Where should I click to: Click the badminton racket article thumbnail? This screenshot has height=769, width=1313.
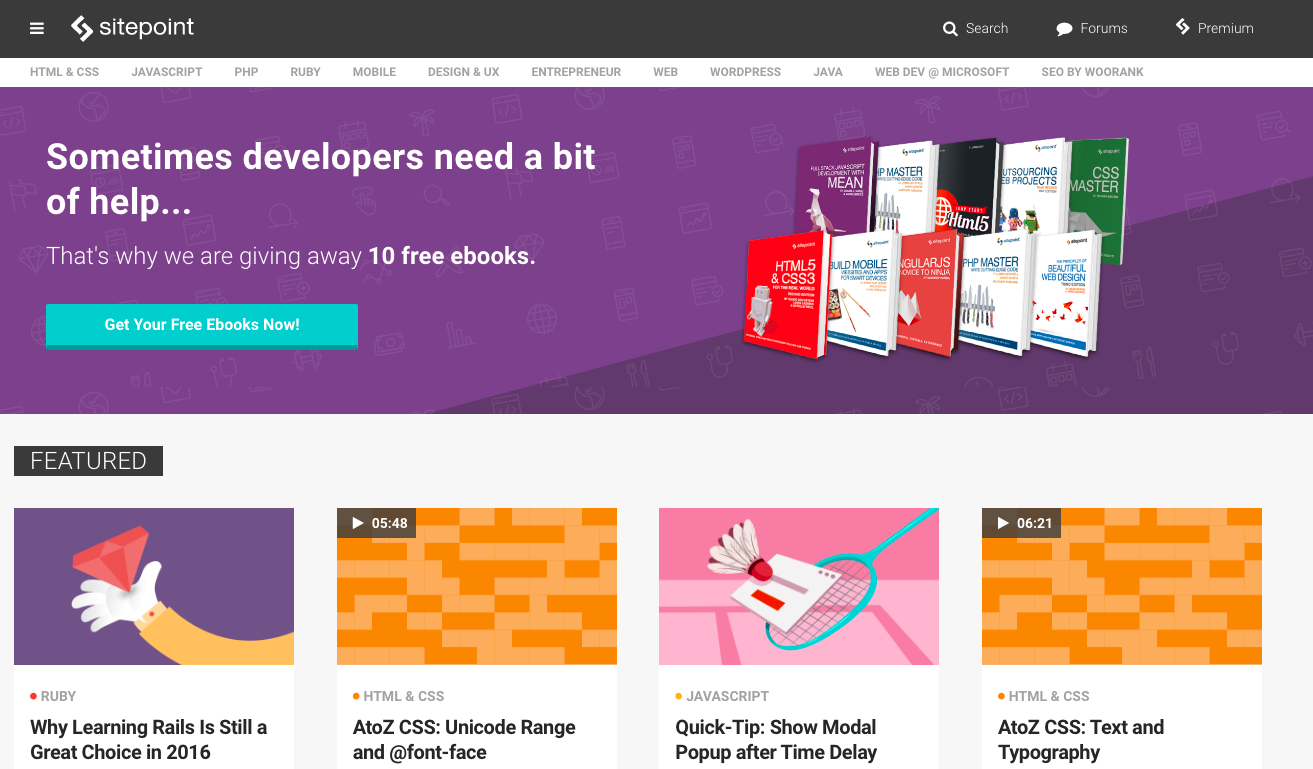pos(798,586)
